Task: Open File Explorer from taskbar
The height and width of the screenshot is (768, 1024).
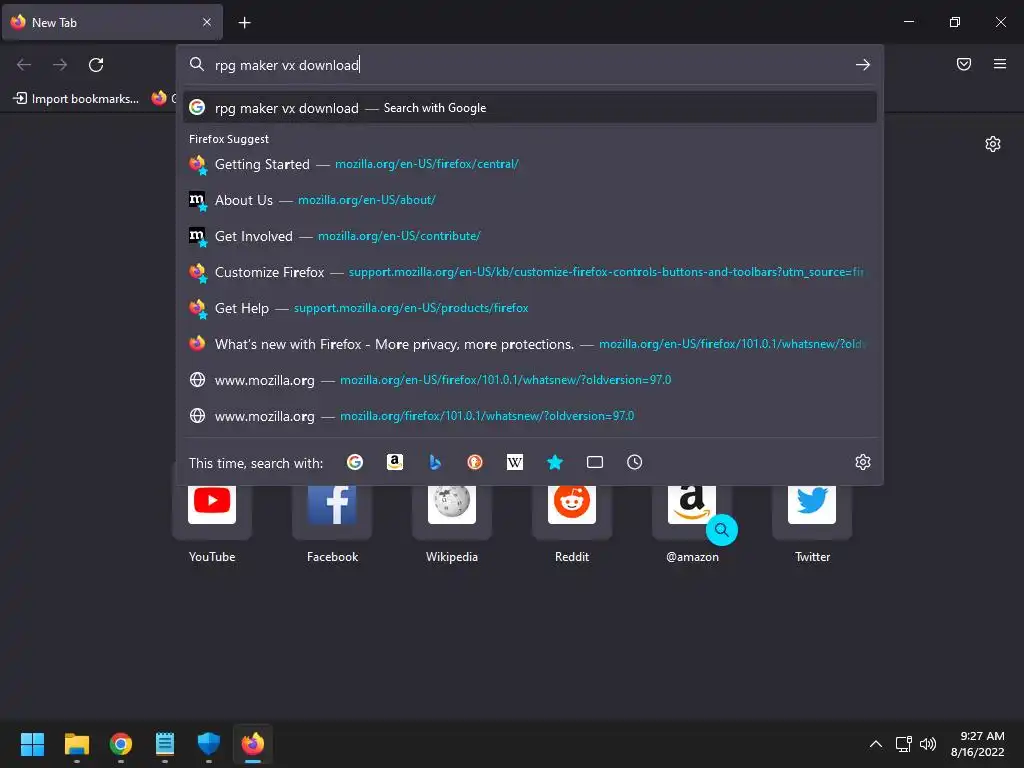Action: tap(76, 744)
